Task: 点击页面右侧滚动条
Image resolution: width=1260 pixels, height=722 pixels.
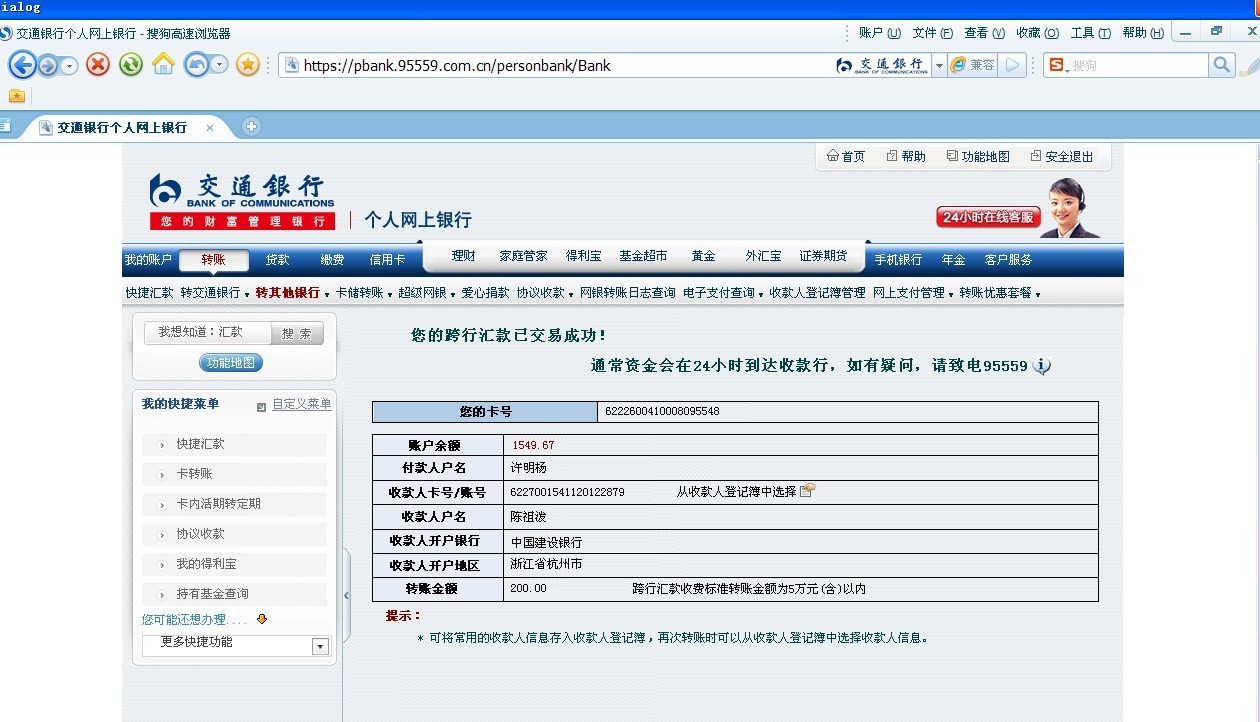Action: click(1253, 400)
